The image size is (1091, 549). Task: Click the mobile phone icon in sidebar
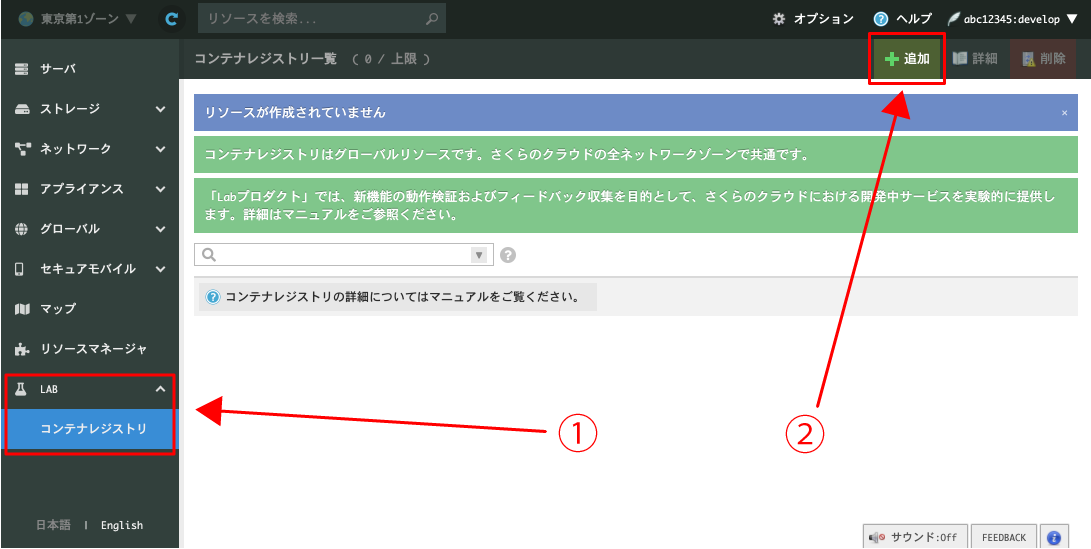[20, 269]
